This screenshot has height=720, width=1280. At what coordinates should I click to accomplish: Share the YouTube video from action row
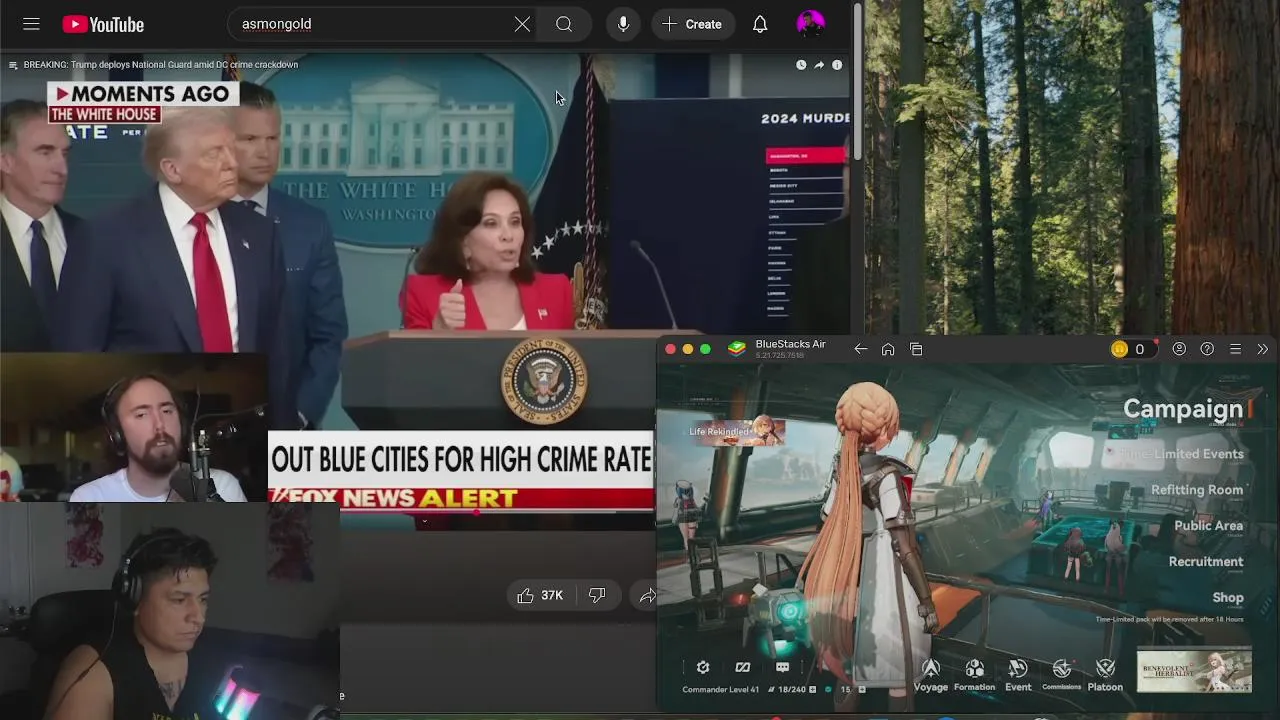click(646, 595)
